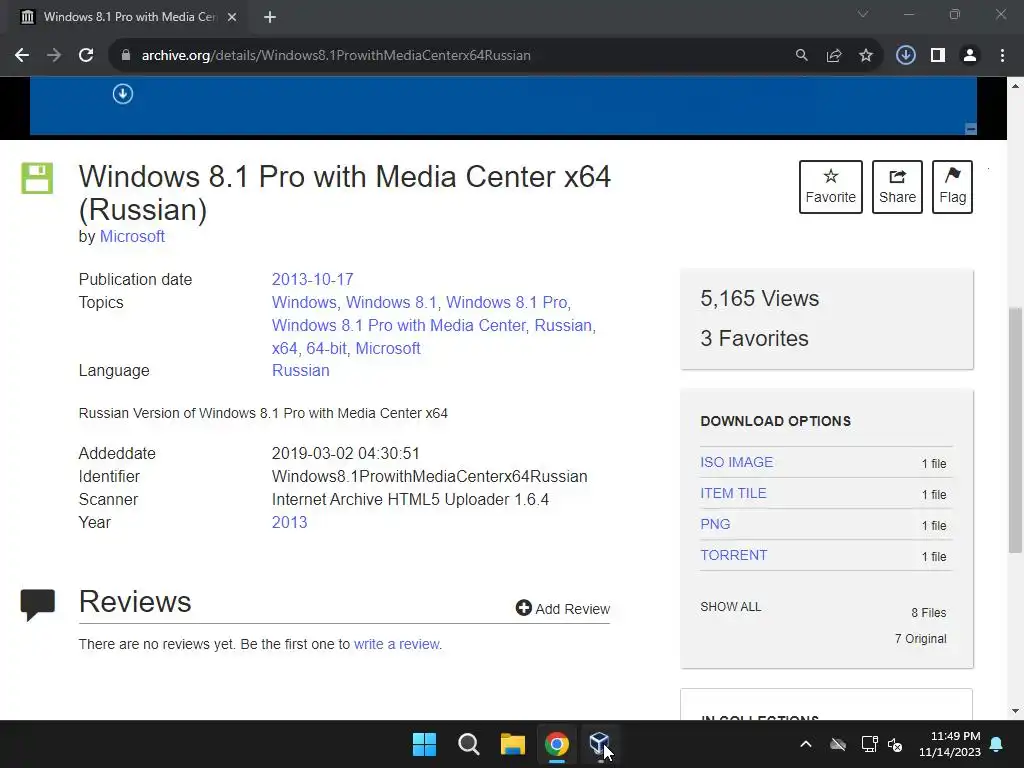This screenshot has width=1024, height=768.
Task: Download the TORRENT option
Action: pyautogui.click(x=733, y=555)
